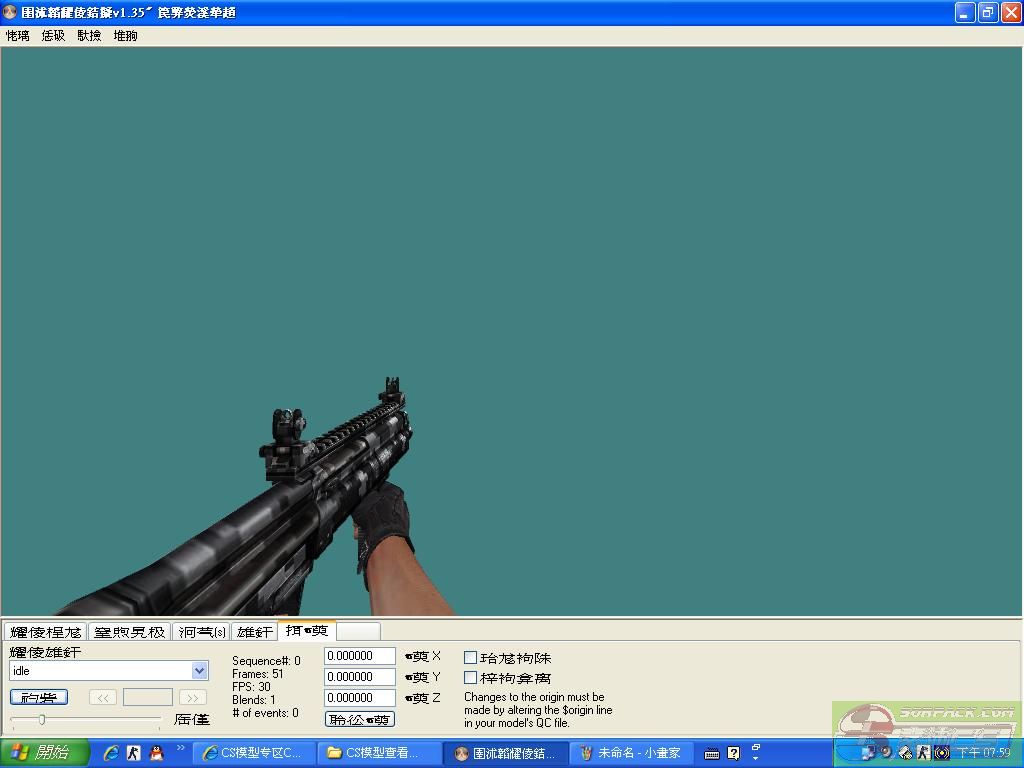Click the Counter-Strike icon in system tray
The height and width of the screenshot is (768, 1024).
[x=923, y=753]
